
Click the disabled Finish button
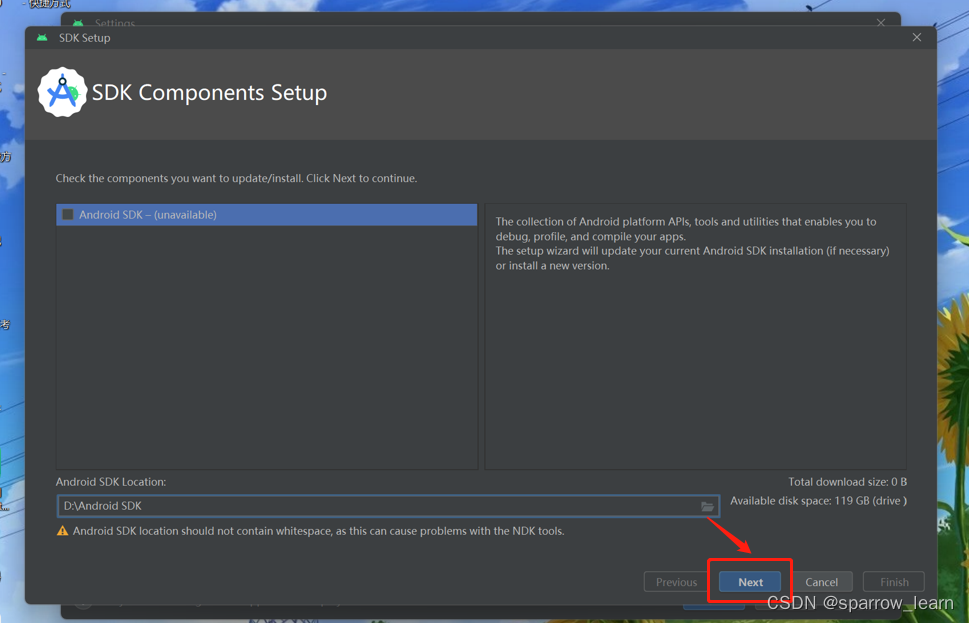[x=894, y=582]
